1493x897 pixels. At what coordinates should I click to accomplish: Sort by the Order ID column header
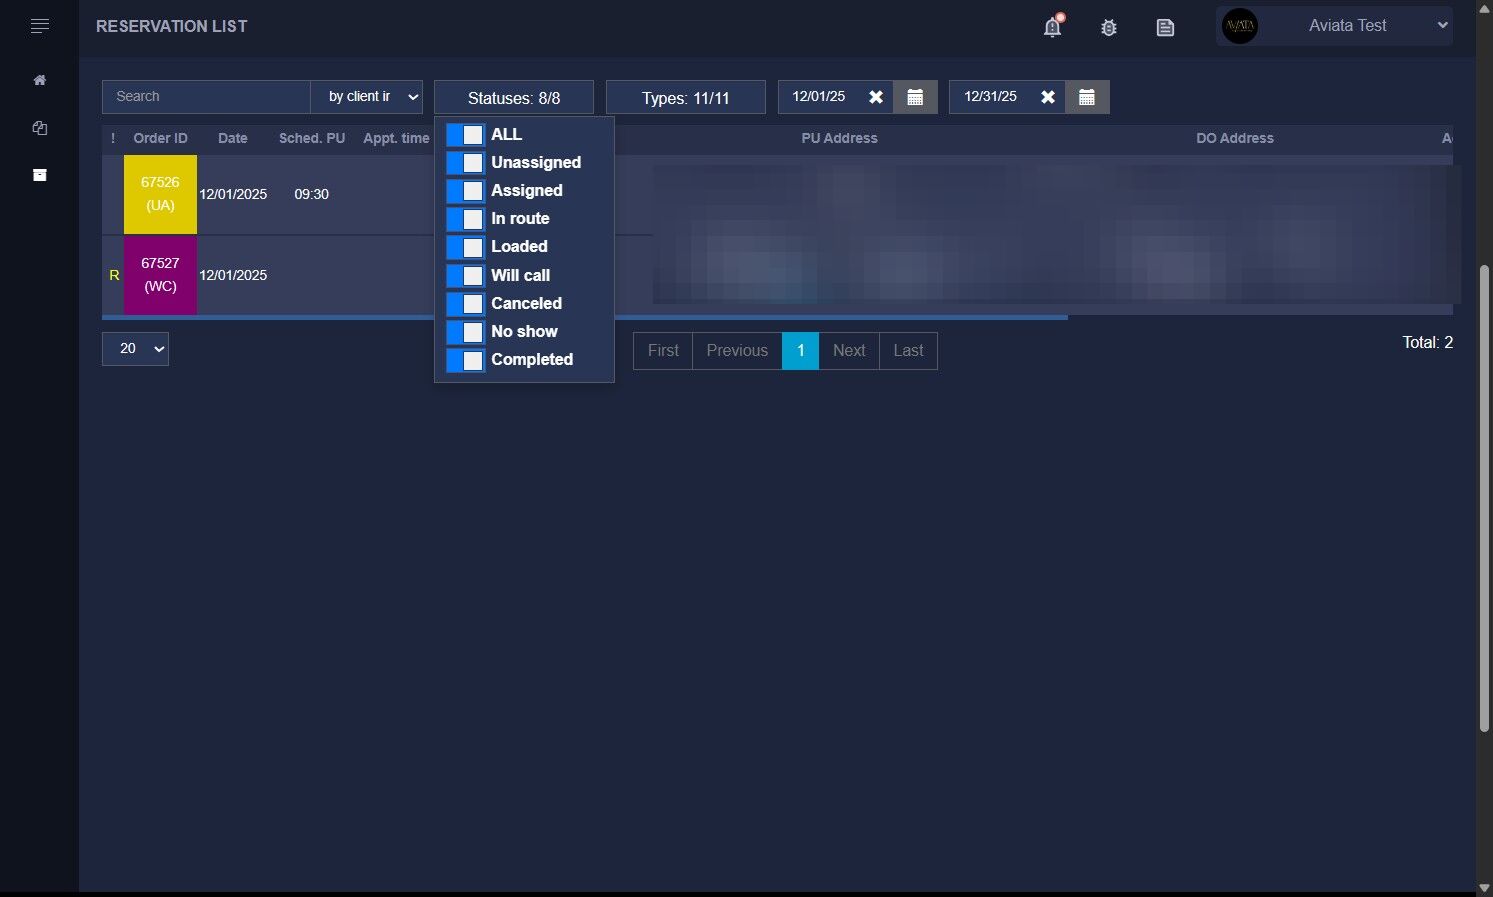click(x=160, y=139)
